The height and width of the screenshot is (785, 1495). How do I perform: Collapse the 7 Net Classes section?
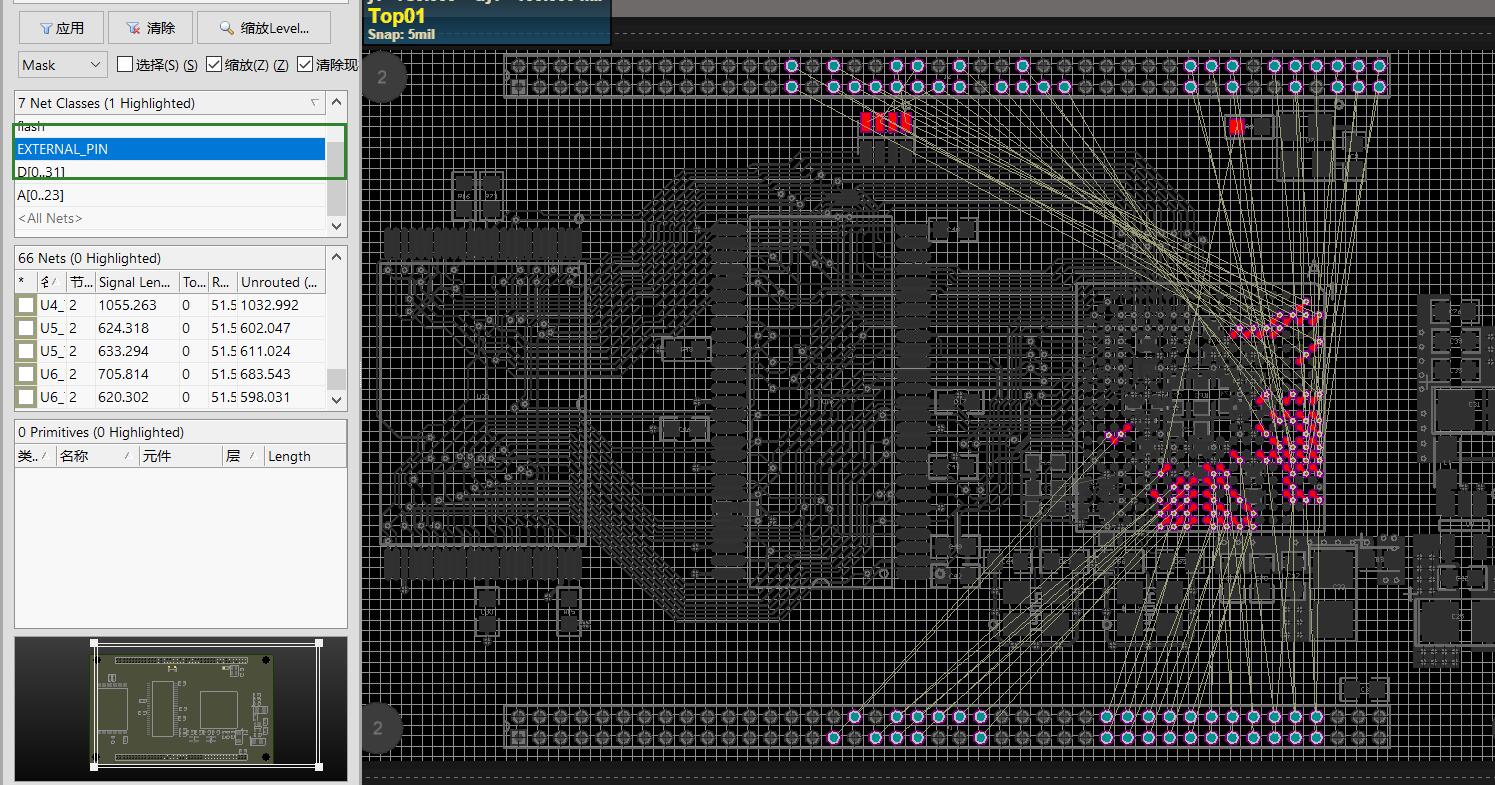(337, 101)
